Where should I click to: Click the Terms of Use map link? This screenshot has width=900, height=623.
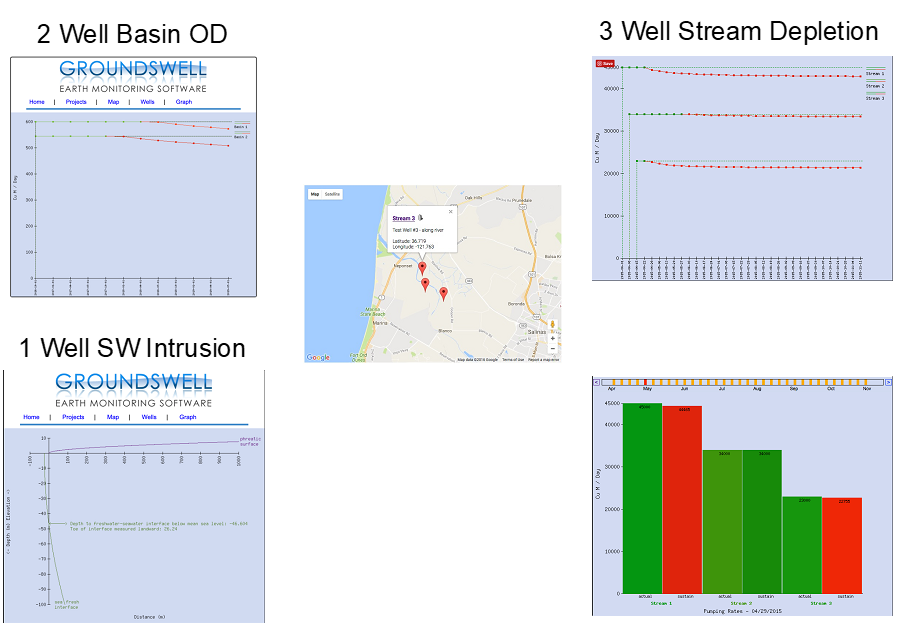511,359
